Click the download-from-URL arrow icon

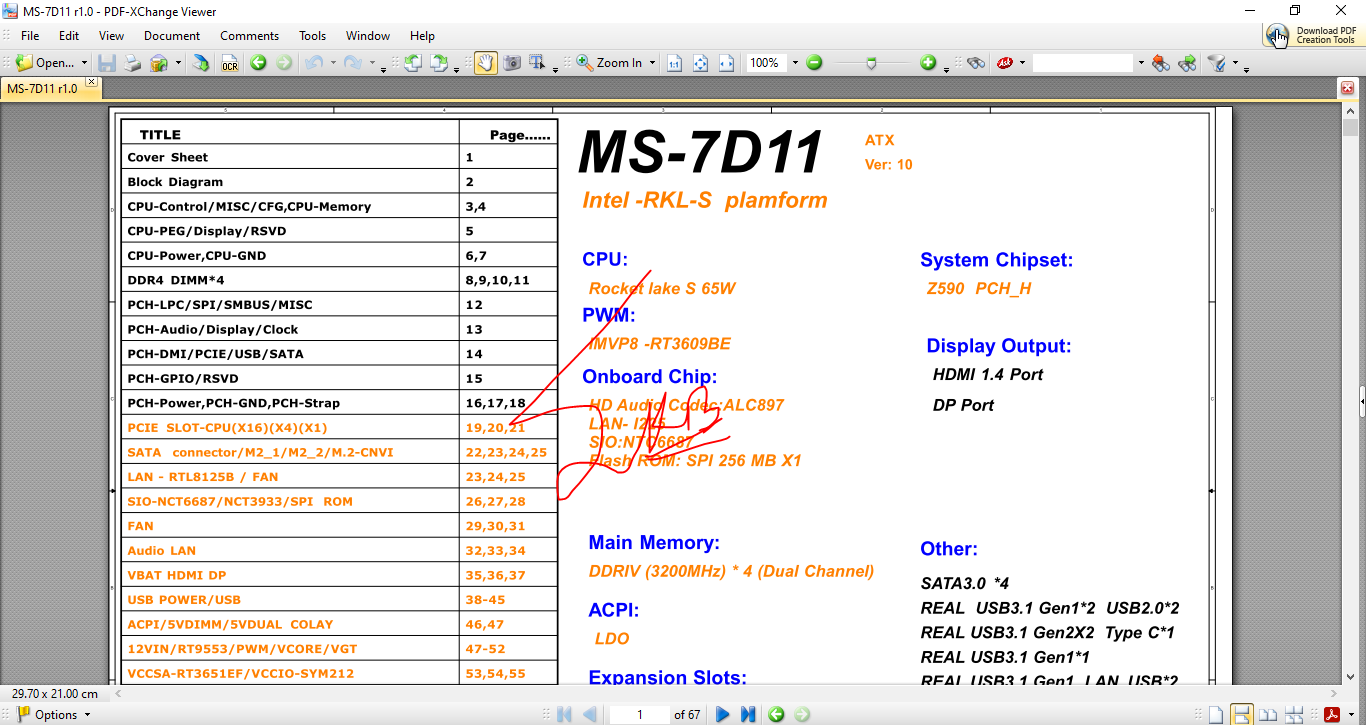click(x=202, y=63)
